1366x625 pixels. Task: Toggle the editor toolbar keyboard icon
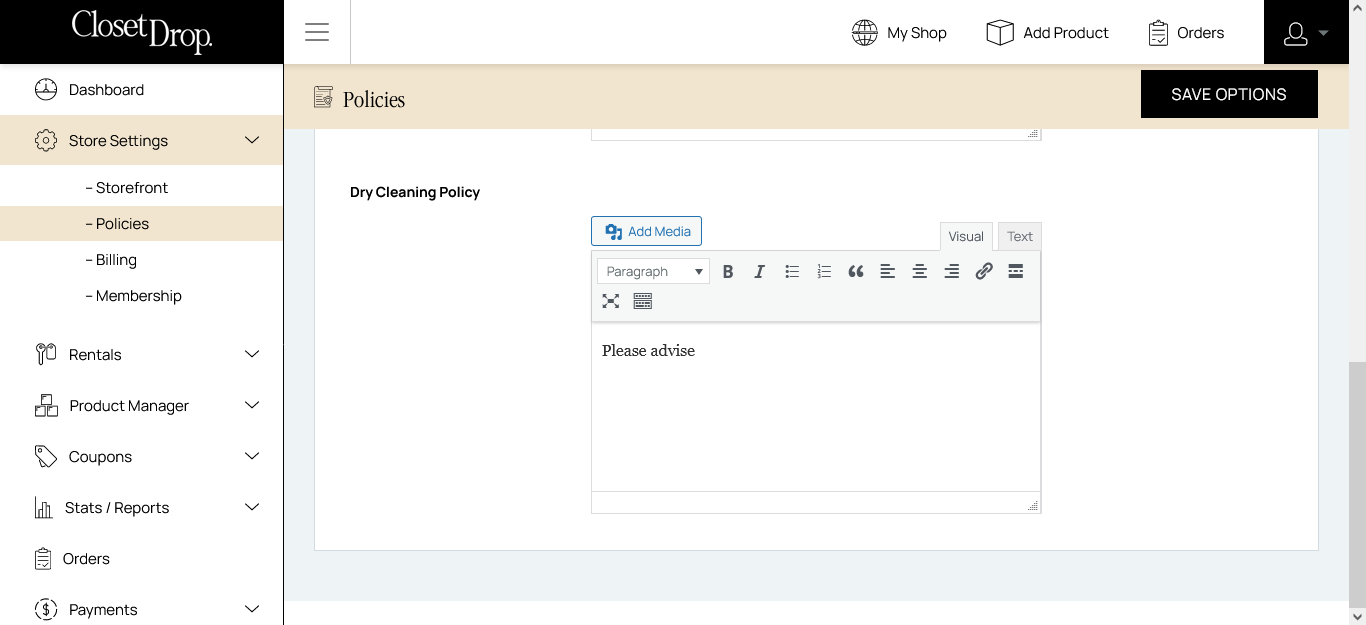643,301
